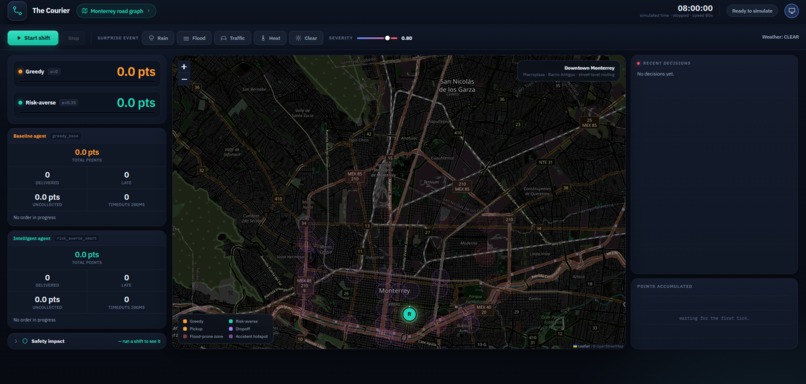Click the sun icon on Clear

298,38
